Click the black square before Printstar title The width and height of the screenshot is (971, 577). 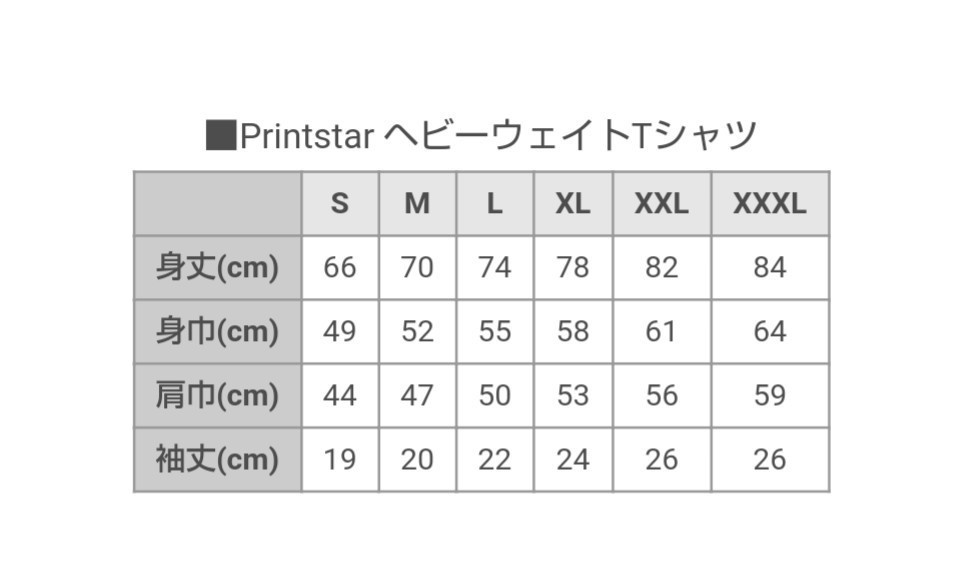(220, 135)
